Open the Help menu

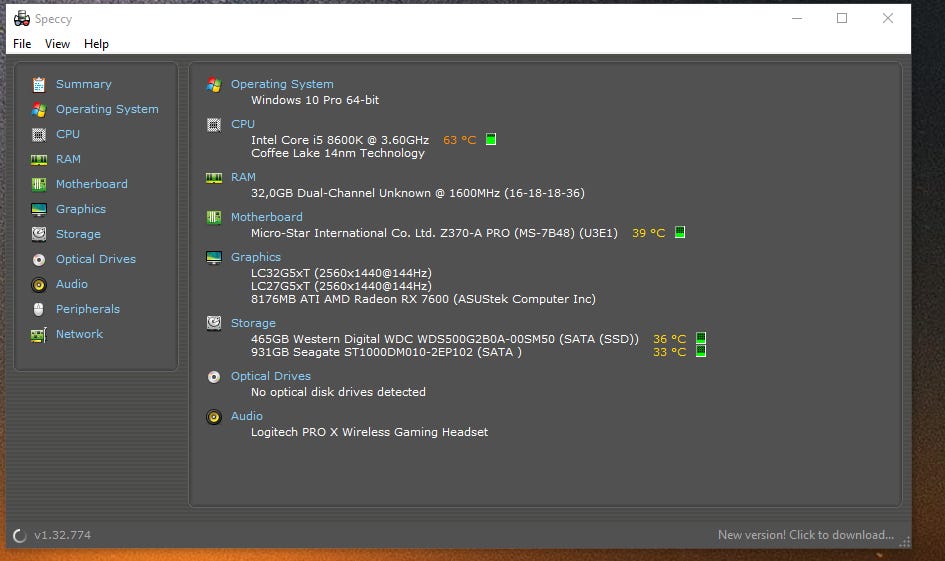(96, 44)
